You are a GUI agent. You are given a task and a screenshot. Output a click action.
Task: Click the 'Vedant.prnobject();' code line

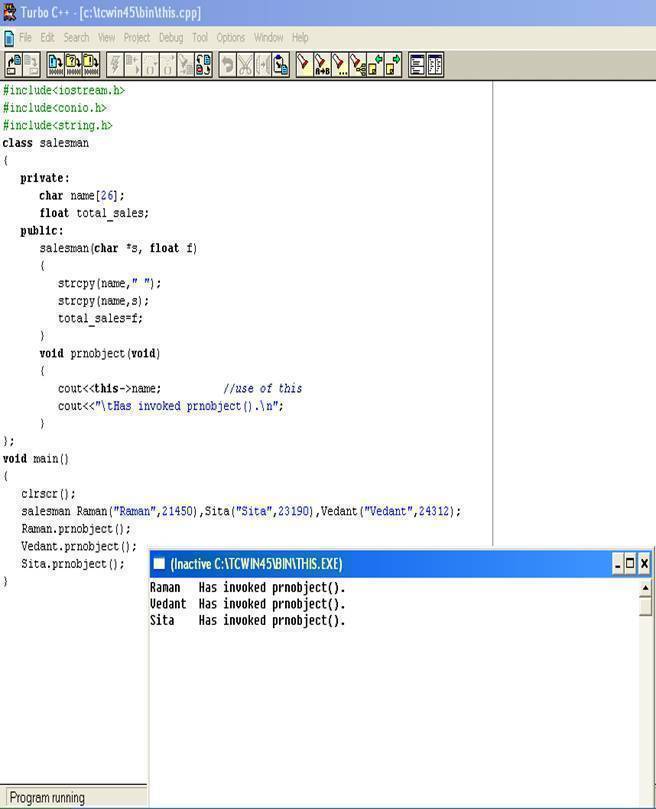tap(79, 546)
